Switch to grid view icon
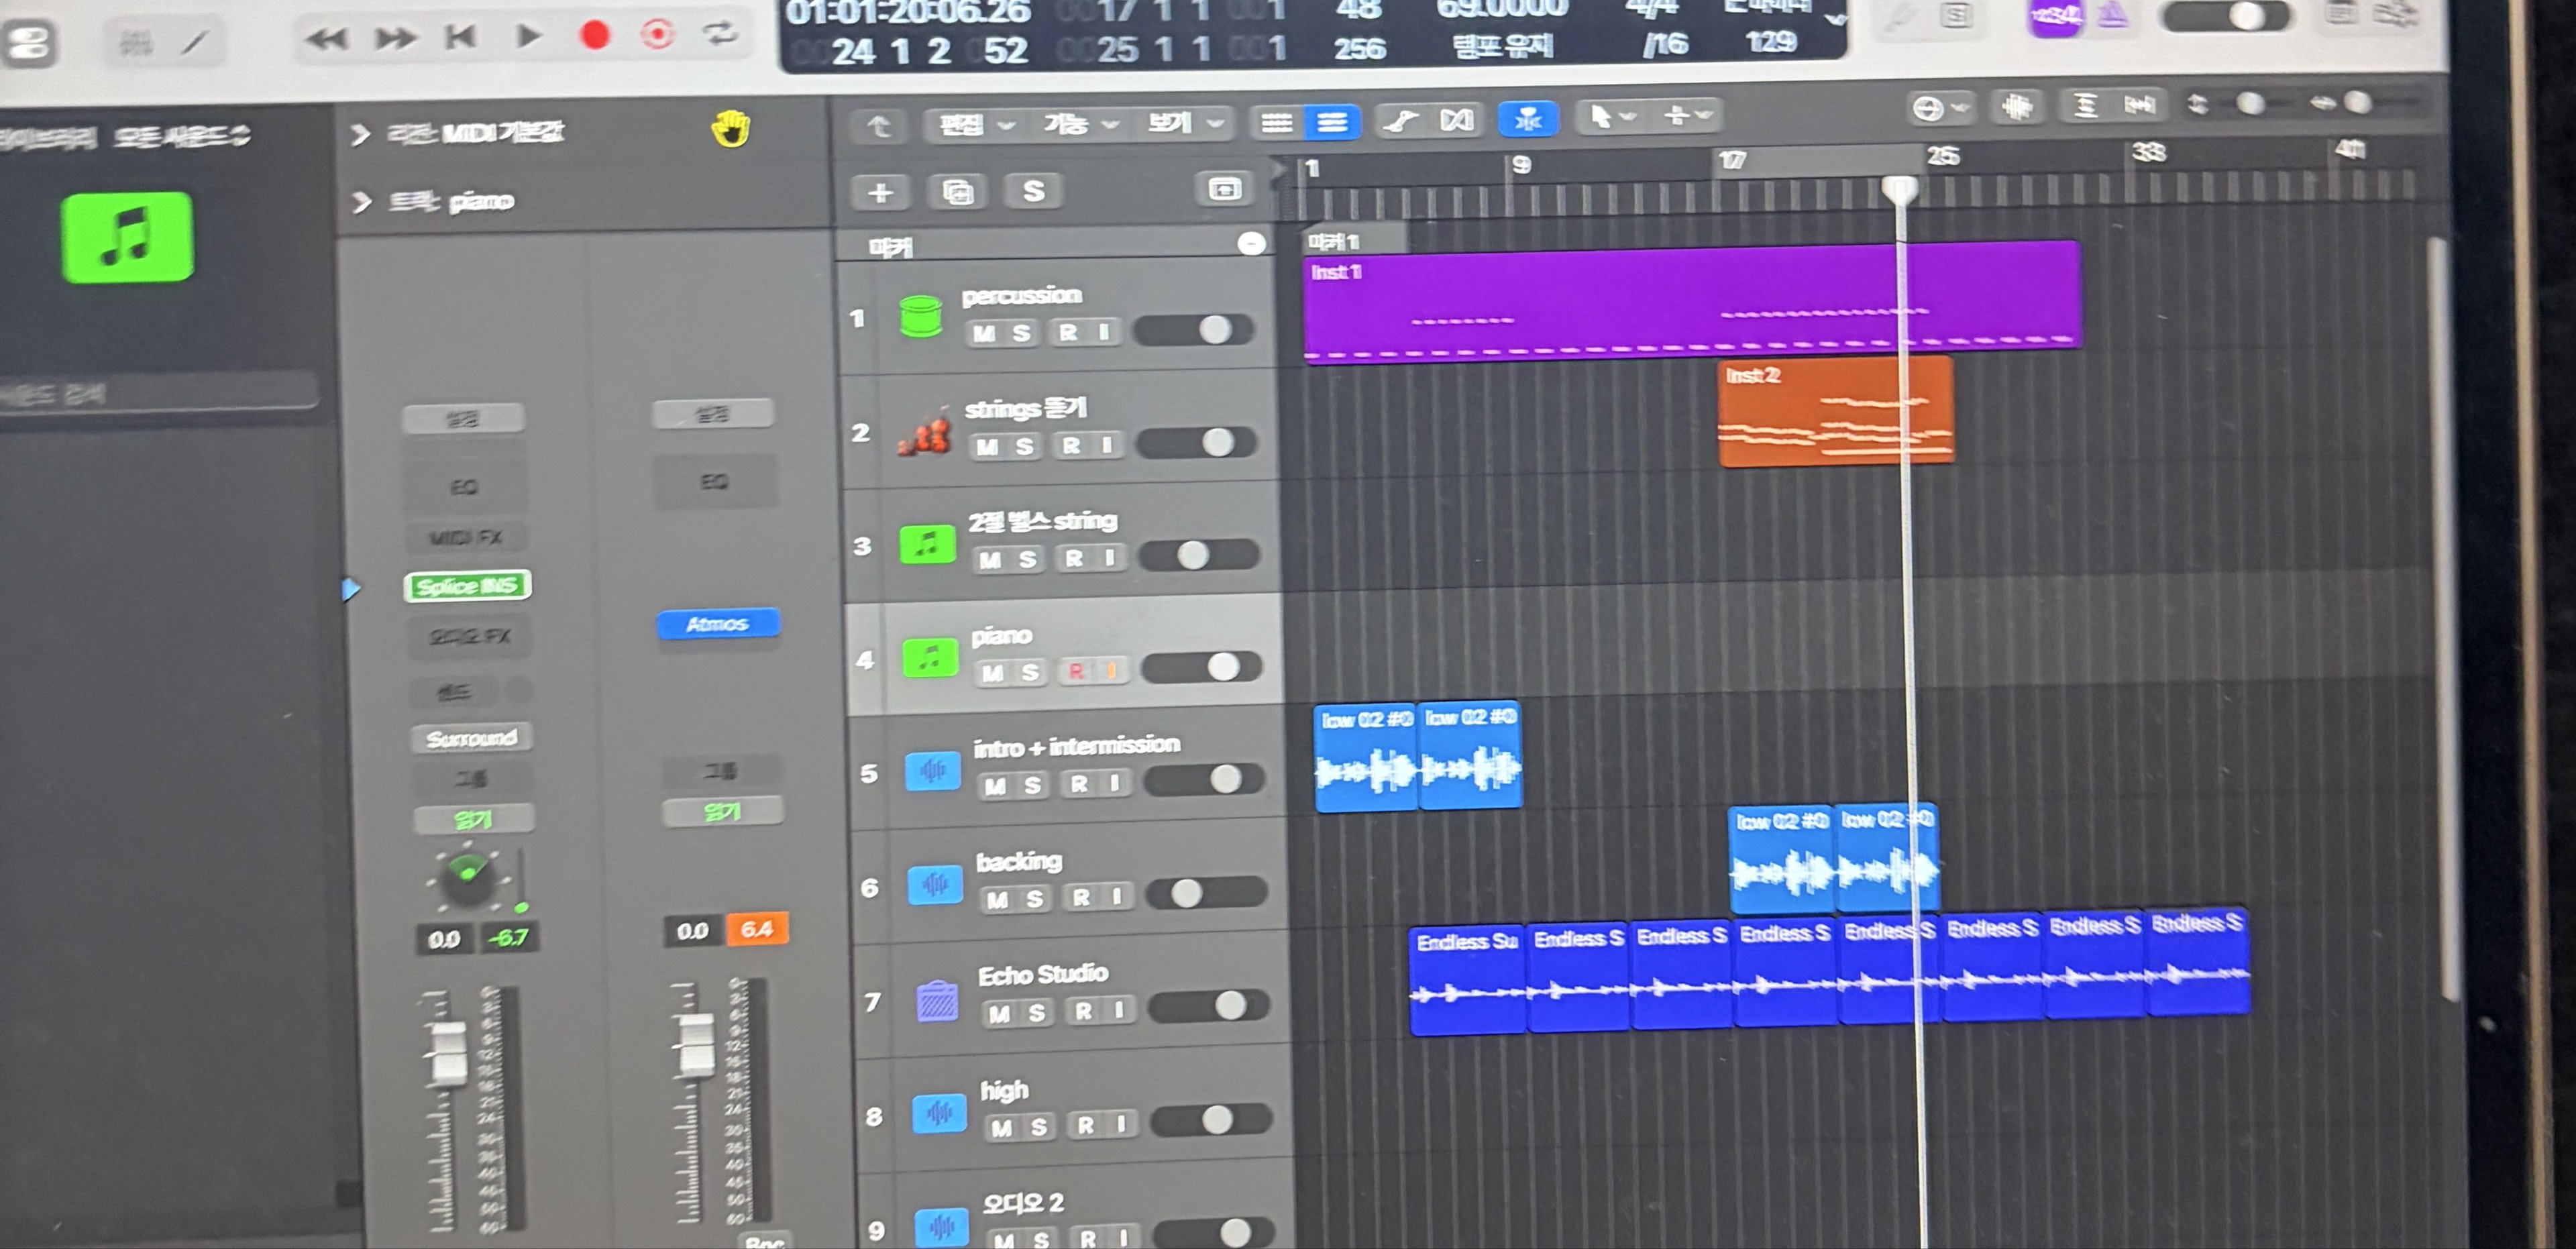The image size is (2576, 1249). [1277, 123]
